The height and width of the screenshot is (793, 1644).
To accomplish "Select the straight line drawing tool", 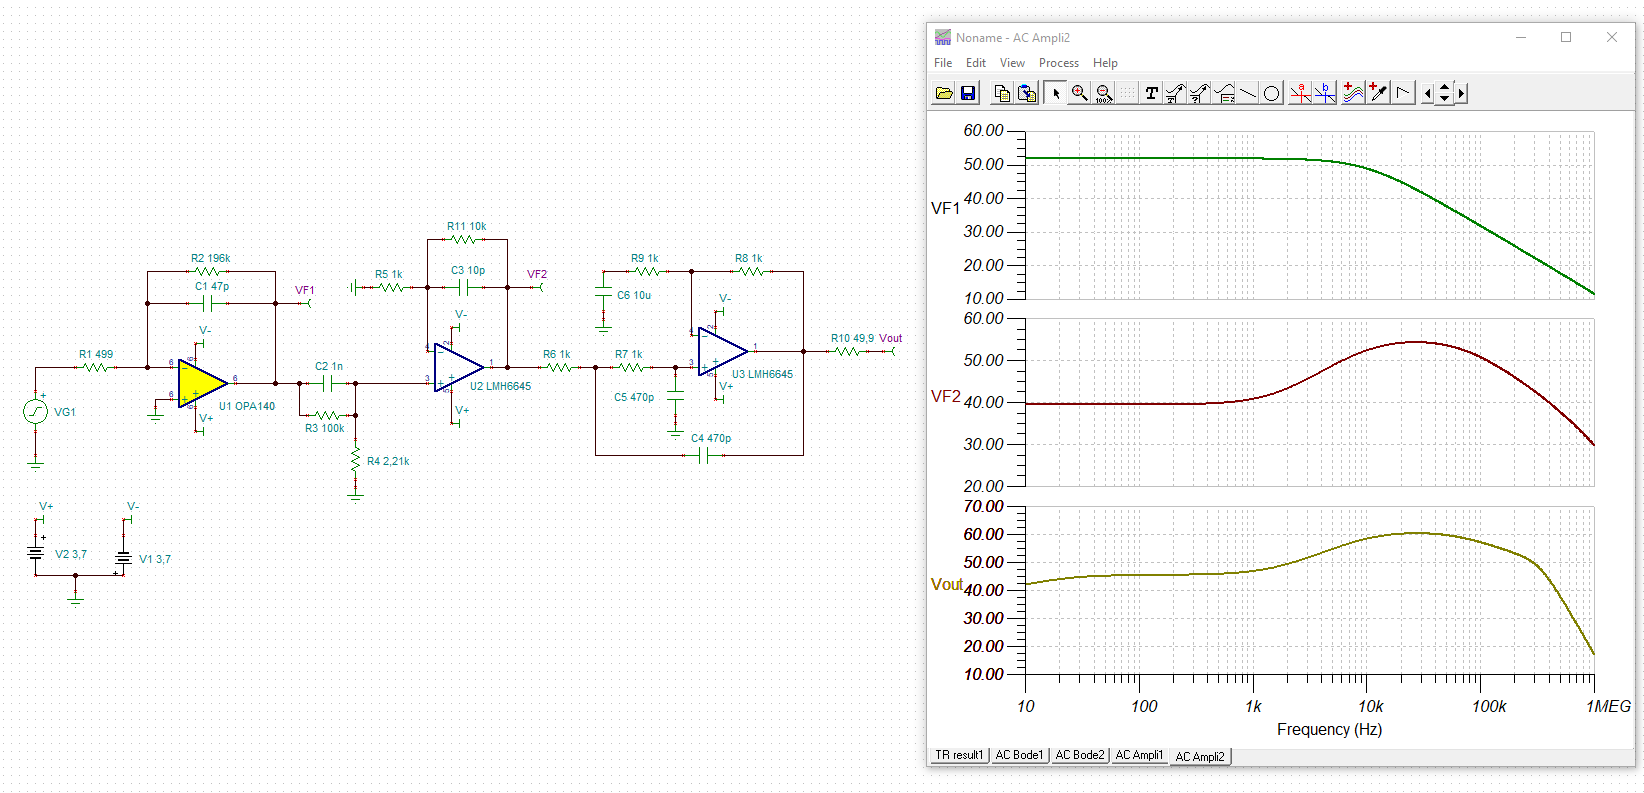I will (x=1248, y=93).
